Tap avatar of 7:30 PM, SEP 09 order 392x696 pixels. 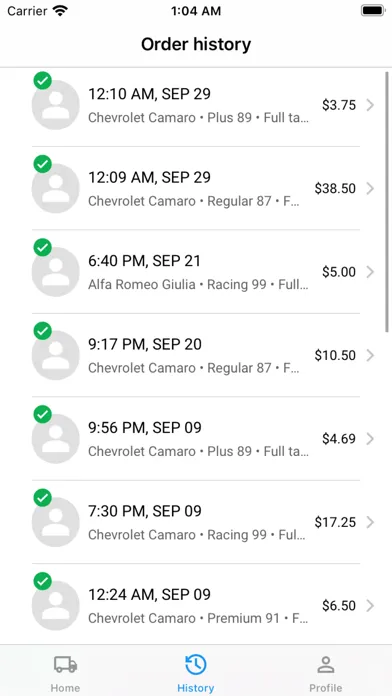click(55, 522)
